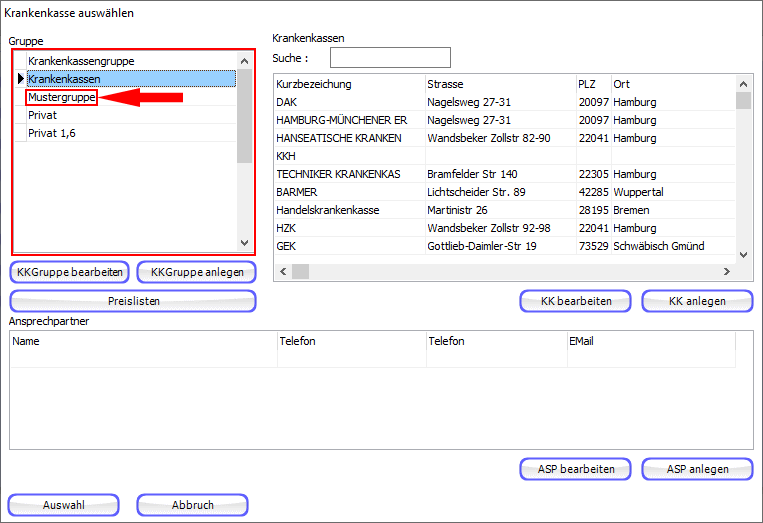
Task: Open the Preislisten dialog
Action: click(x=133, y=301)
